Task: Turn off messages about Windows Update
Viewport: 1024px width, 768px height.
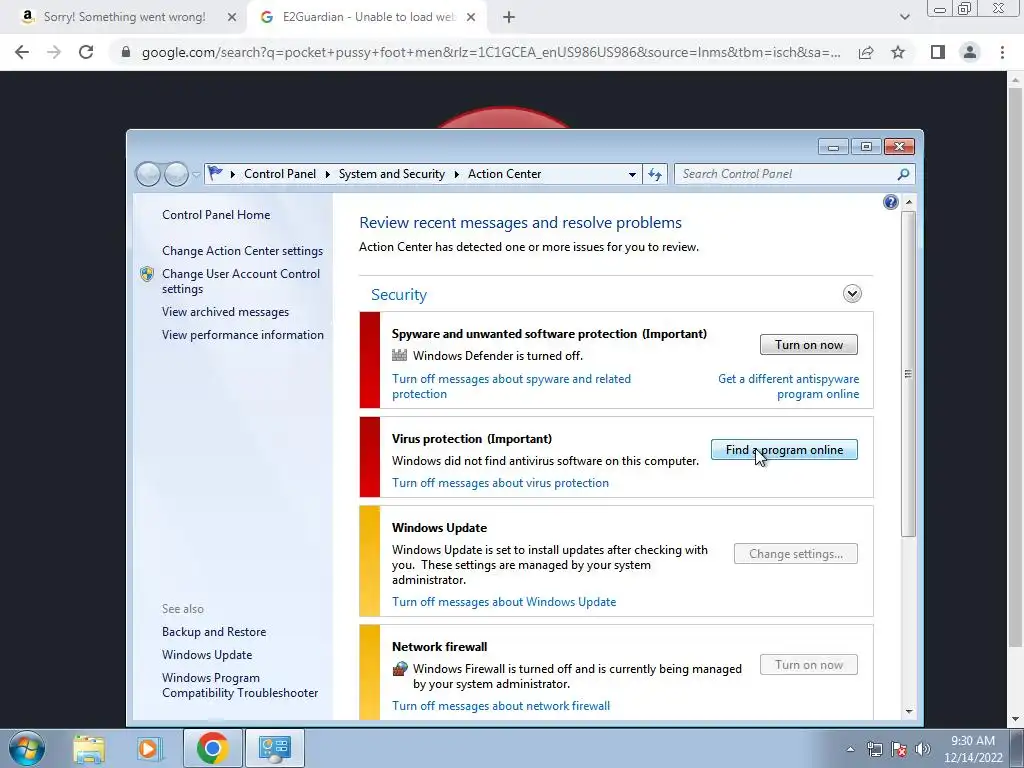Action: (x=504, y=602)
